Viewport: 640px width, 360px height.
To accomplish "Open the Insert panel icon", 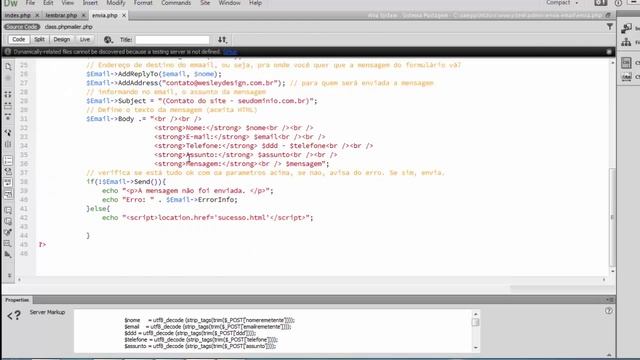I will (627, 28).
